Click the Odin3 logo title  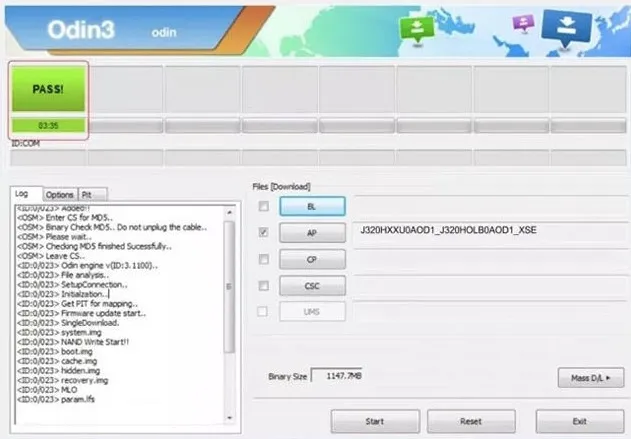[x=81, y=30]
